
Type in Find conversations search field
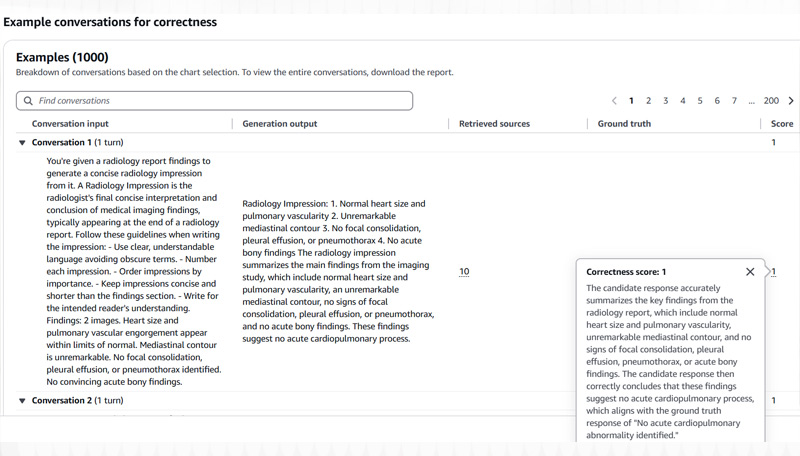click(x=220, y=101)
